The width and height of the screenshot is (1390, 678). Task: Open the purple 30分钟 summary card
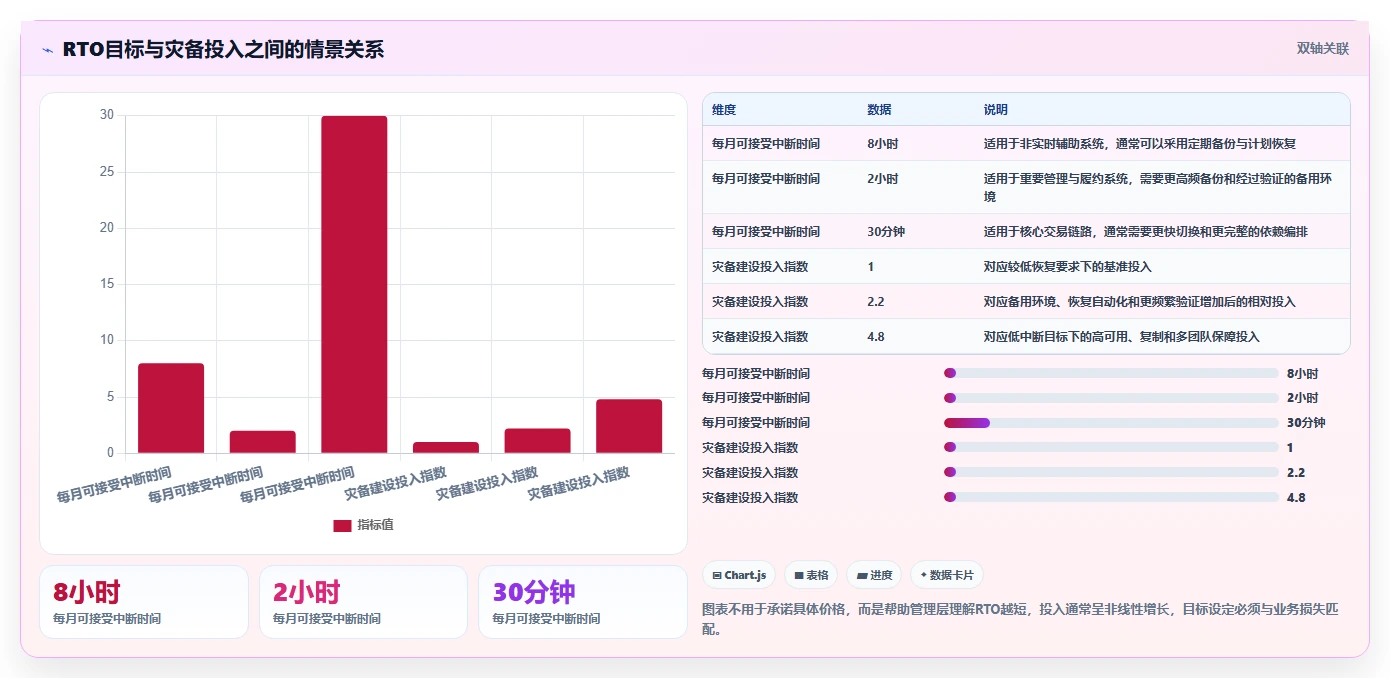pyautogui.click(x=583, y=602)
